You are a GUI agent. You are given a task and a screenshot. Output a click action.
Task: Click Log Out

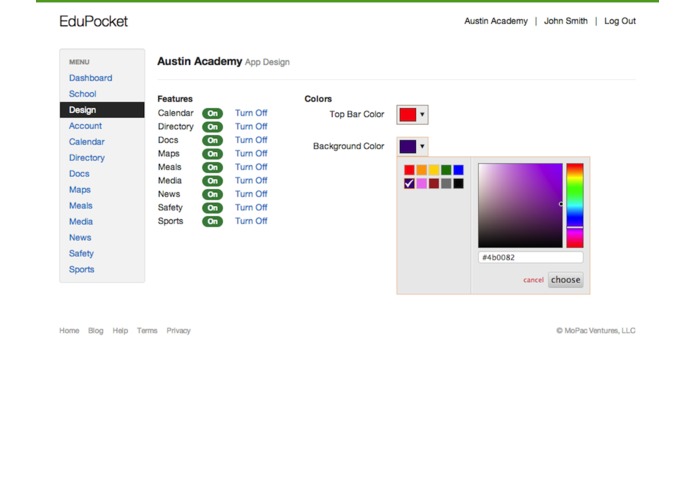620,21
